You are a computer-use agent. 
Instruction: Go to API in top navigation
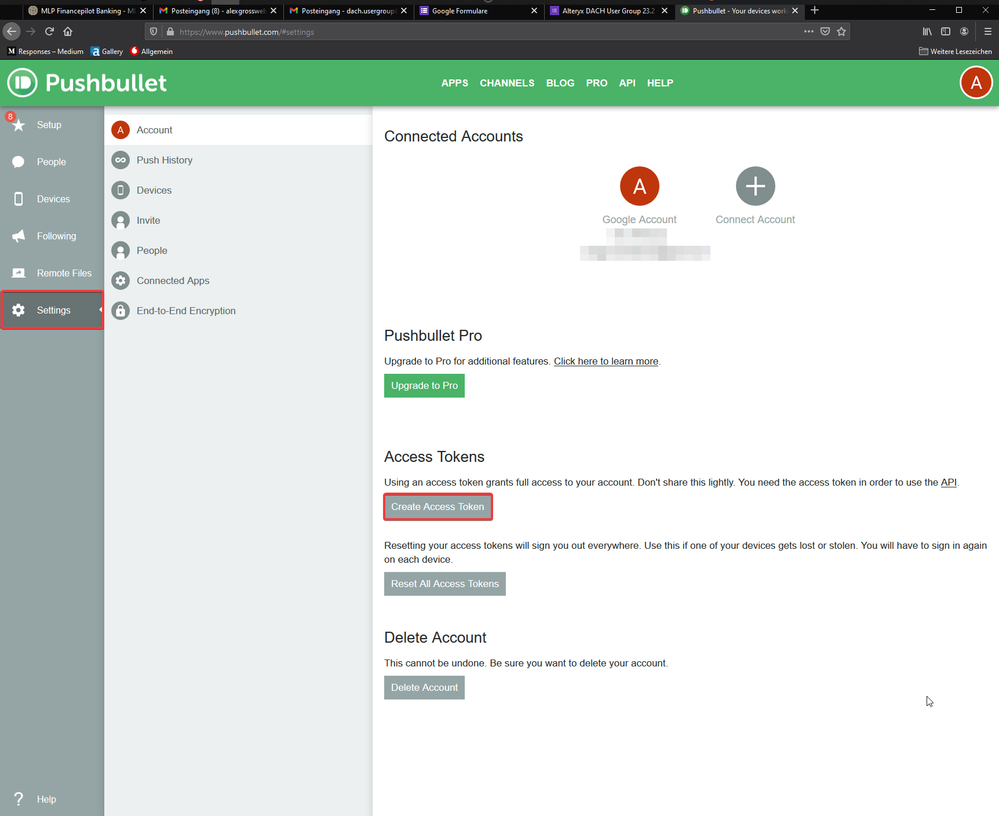[x=627, y=83]
